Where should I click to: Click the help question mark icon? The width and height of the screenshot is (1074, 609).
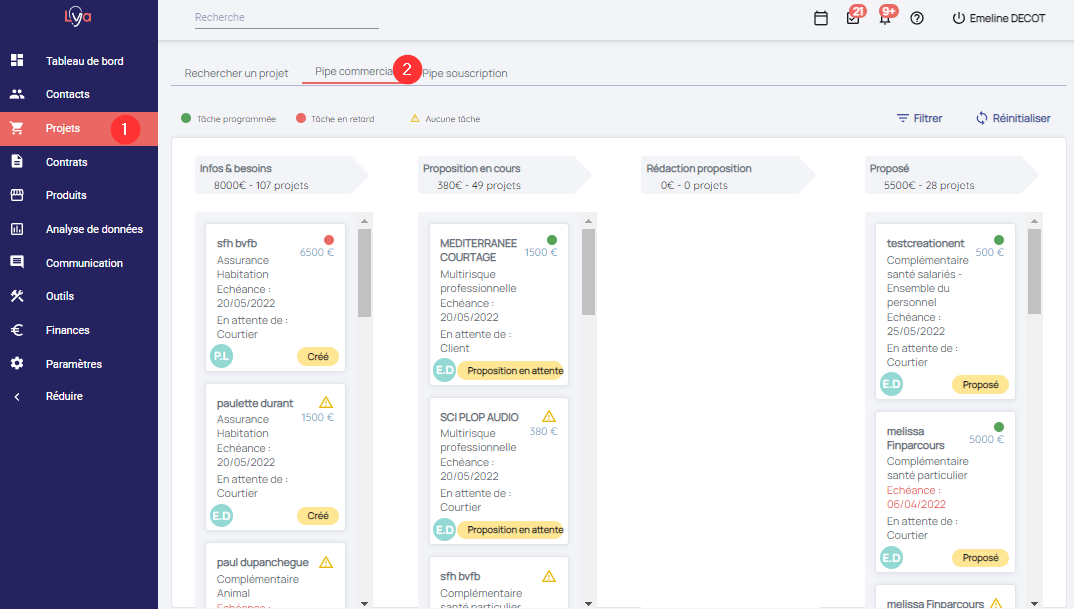pyautogui.click(x=917, y=18)
